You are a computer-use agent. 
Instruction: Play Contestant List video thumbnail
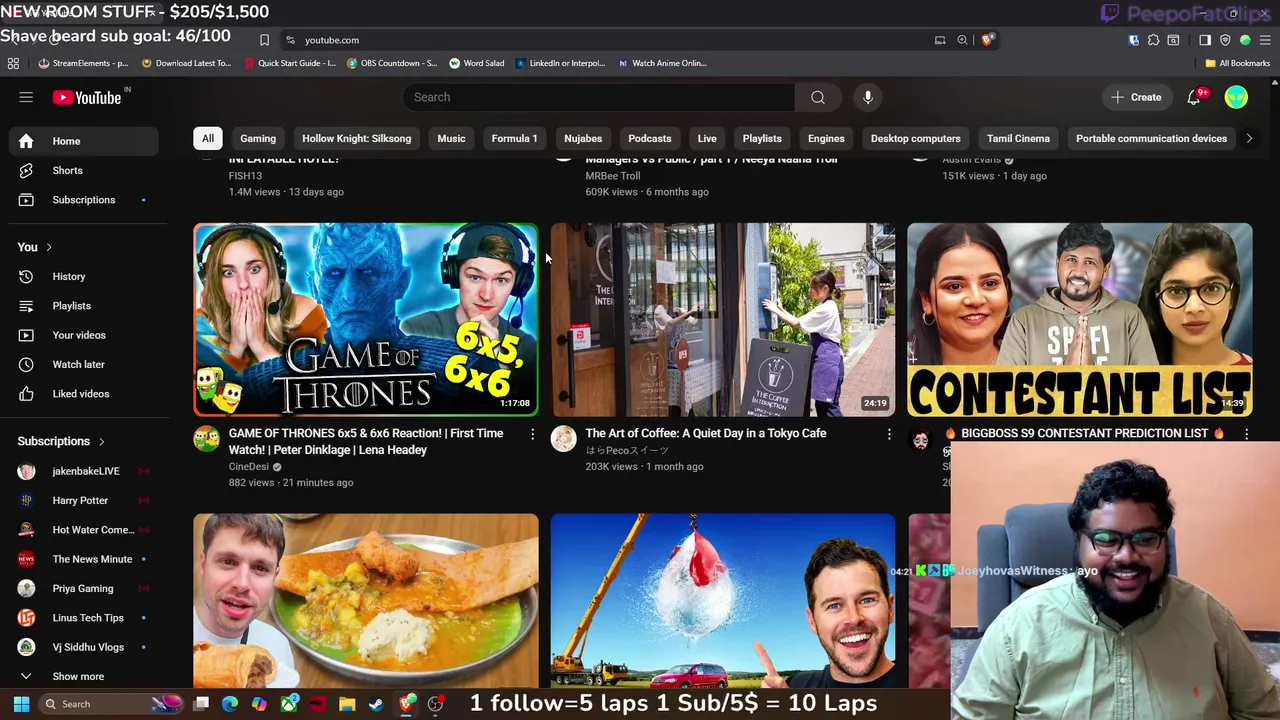tap(1080, 319)
